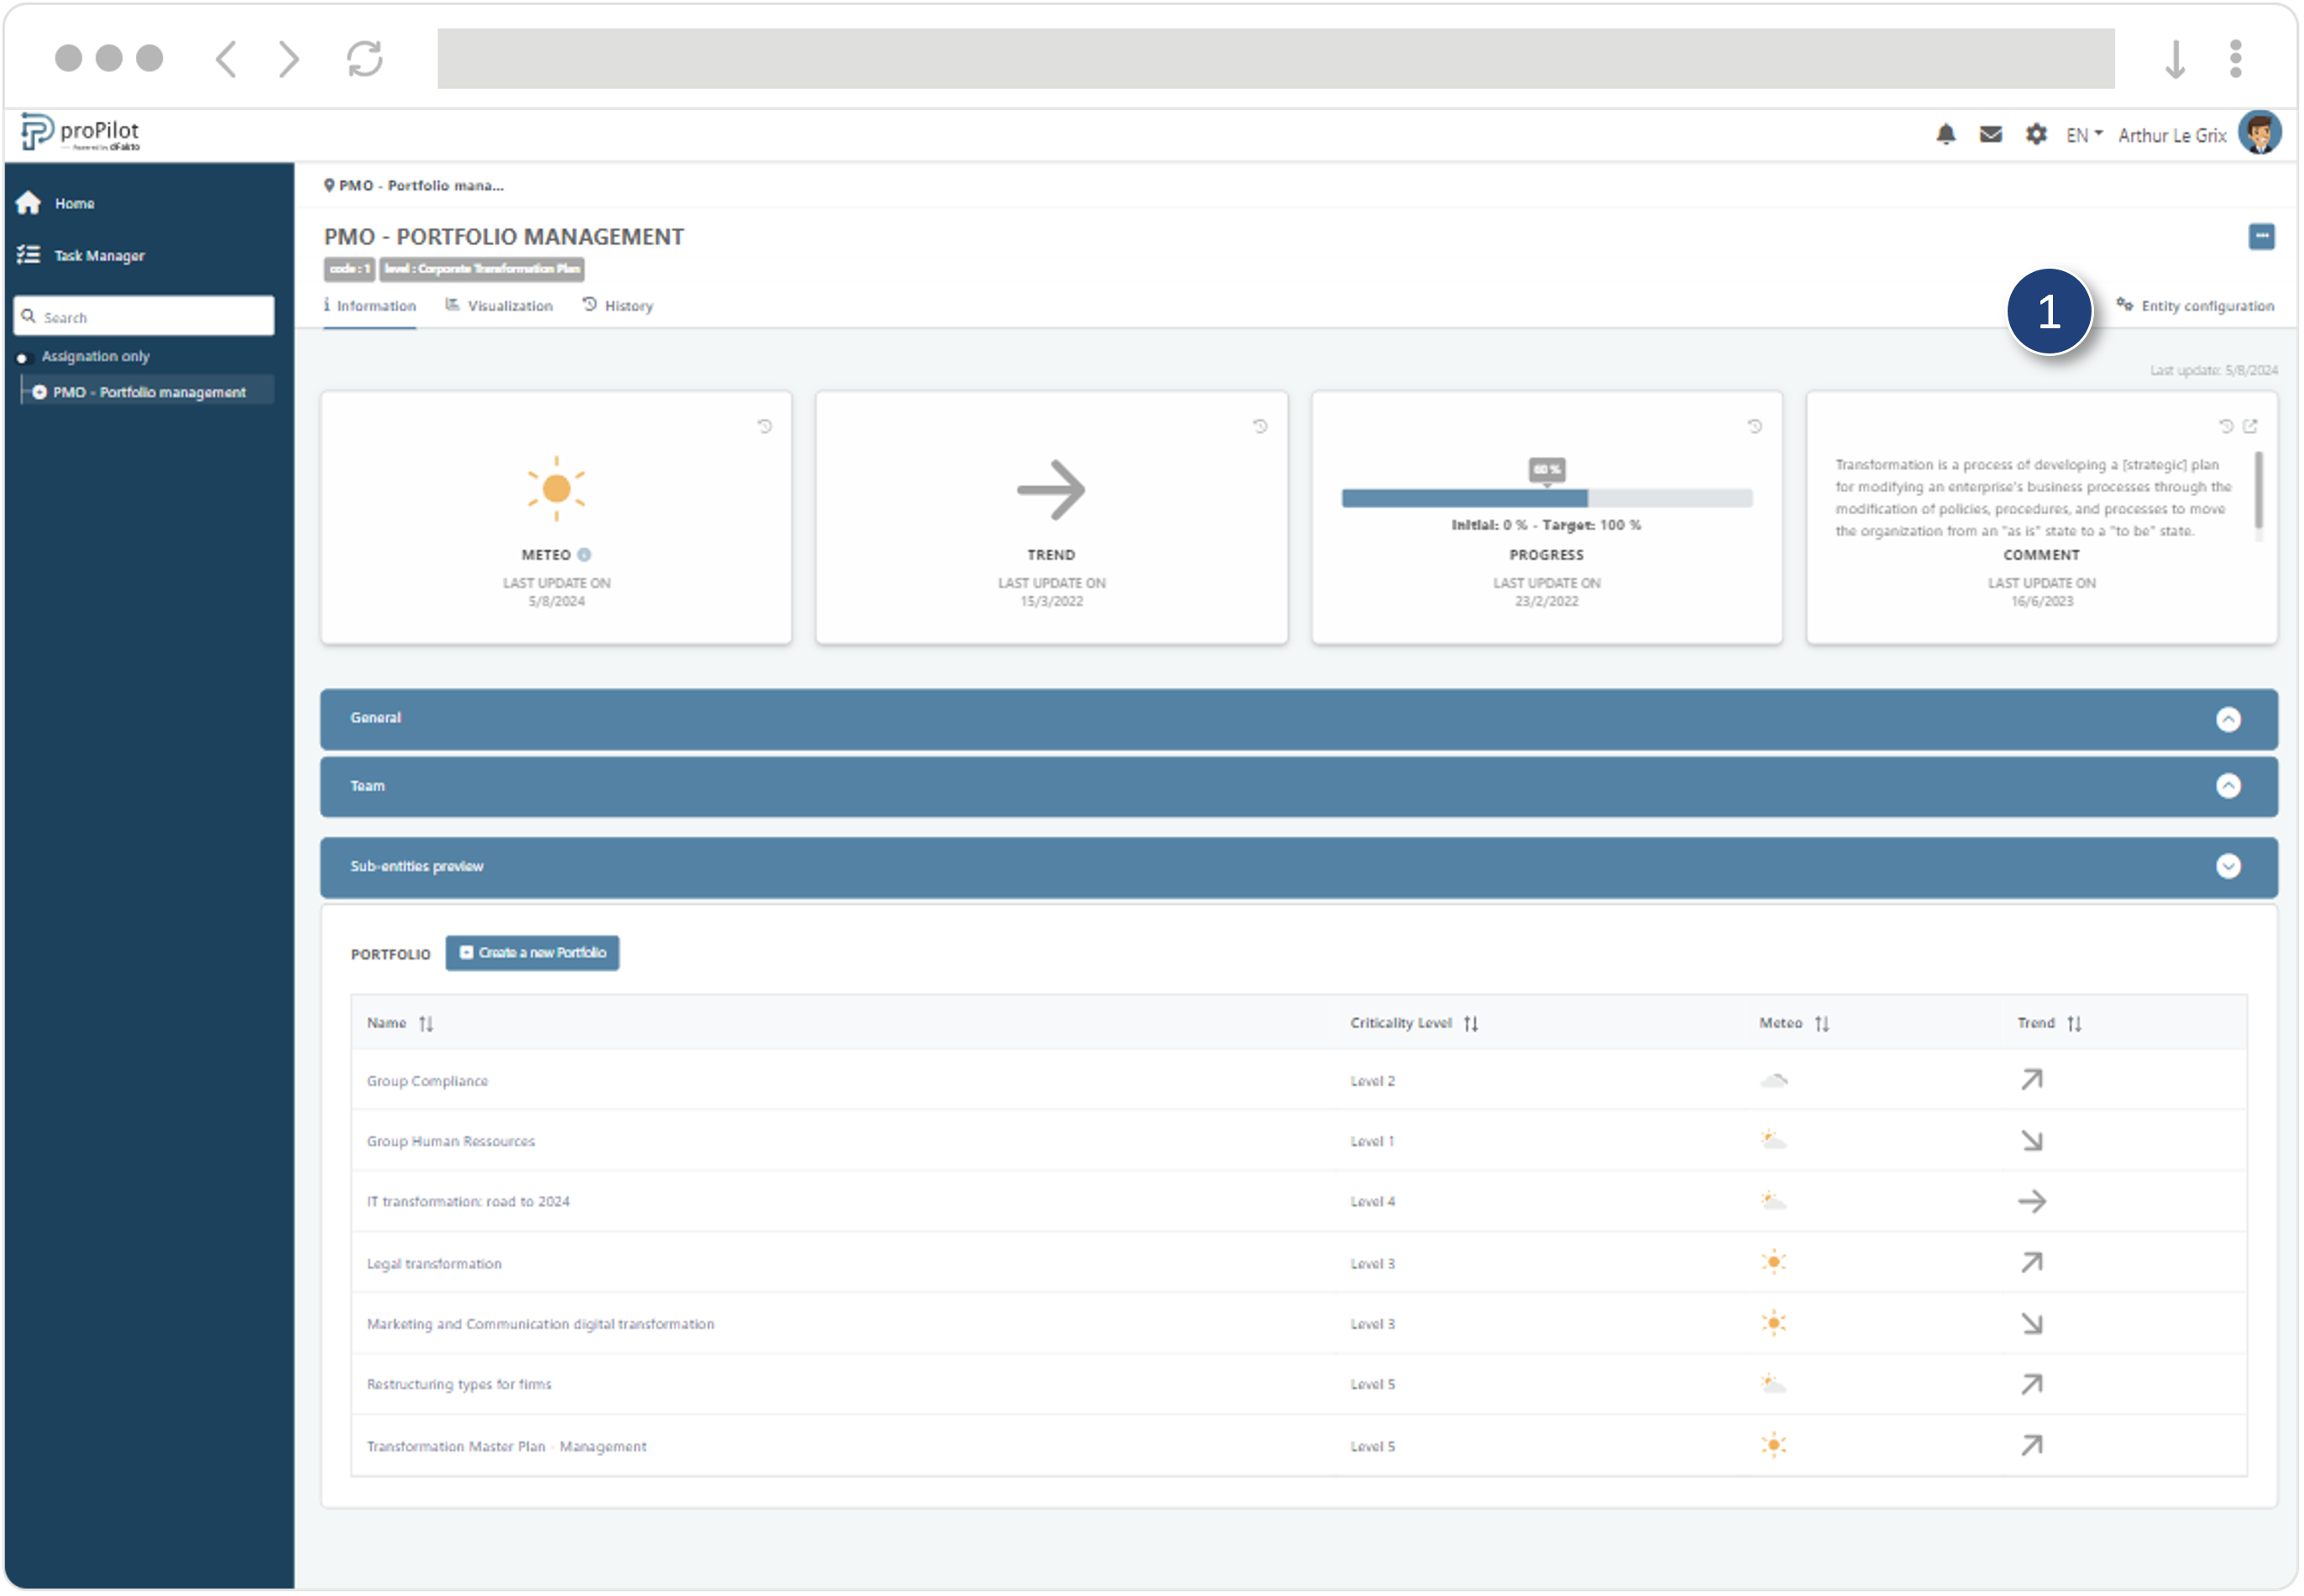The height and width of the screenshot is (1596, 2304).
Task: Sort portfolio table by Criticality Level
Action: pyautogui.click(x=1470, y=1024)
